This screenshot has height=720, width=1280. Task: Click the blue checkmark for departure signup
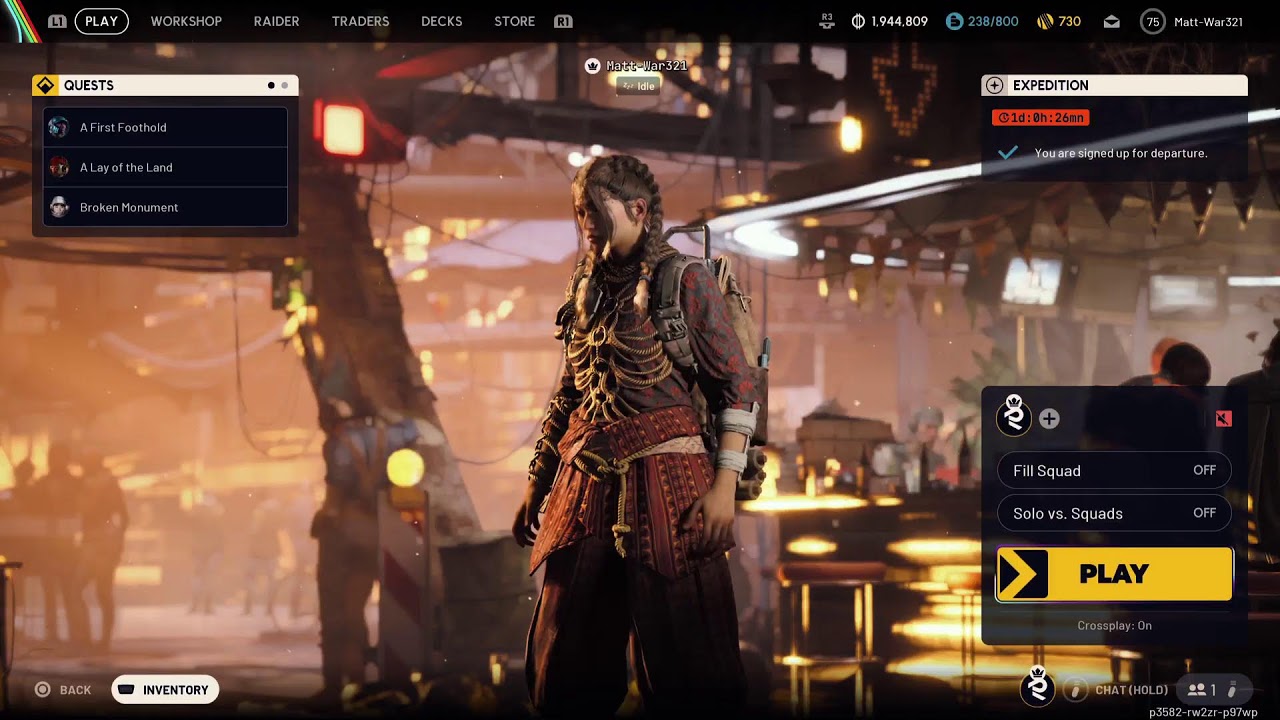[1008, 153]
